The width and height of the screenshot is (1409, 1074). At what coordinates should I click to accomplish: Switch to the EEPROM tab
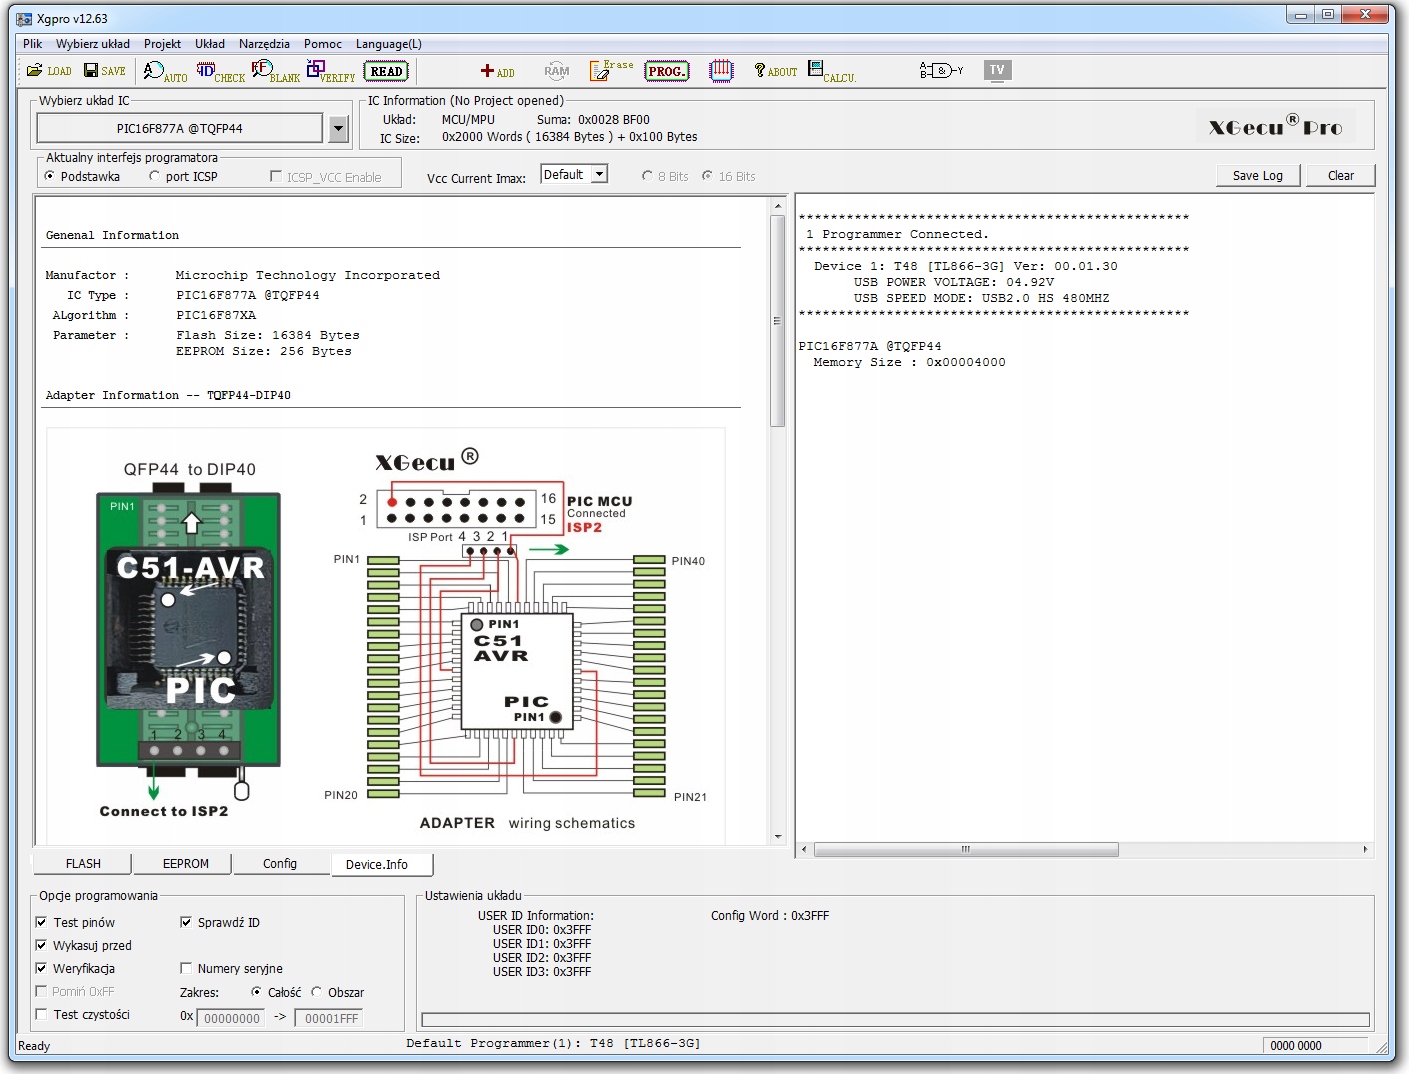click(185, 864)
